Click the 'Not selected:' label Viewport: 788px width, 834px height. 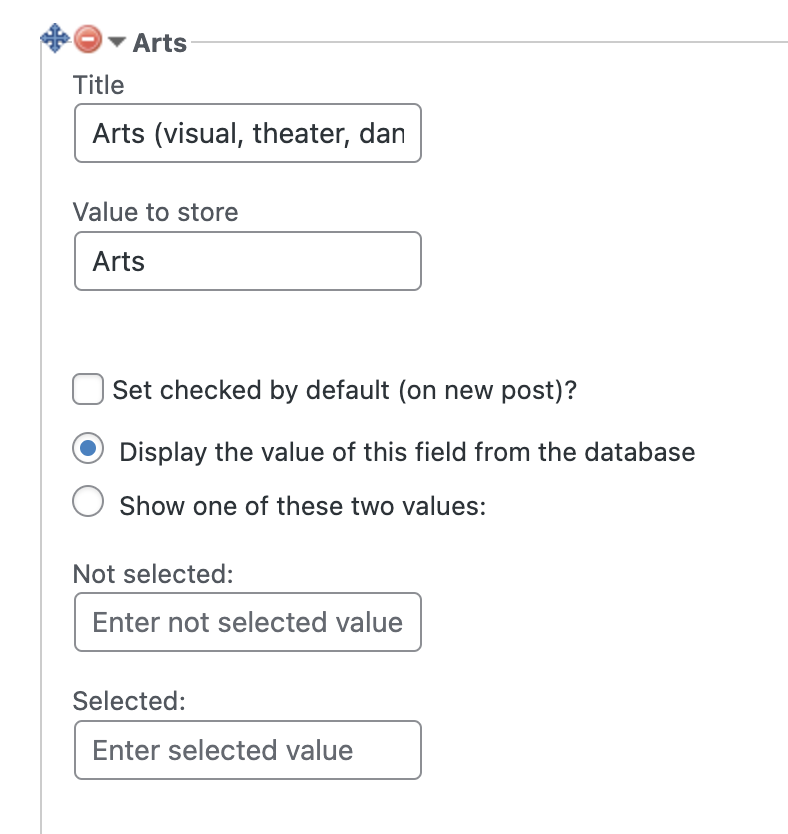[x=153, y=574]
